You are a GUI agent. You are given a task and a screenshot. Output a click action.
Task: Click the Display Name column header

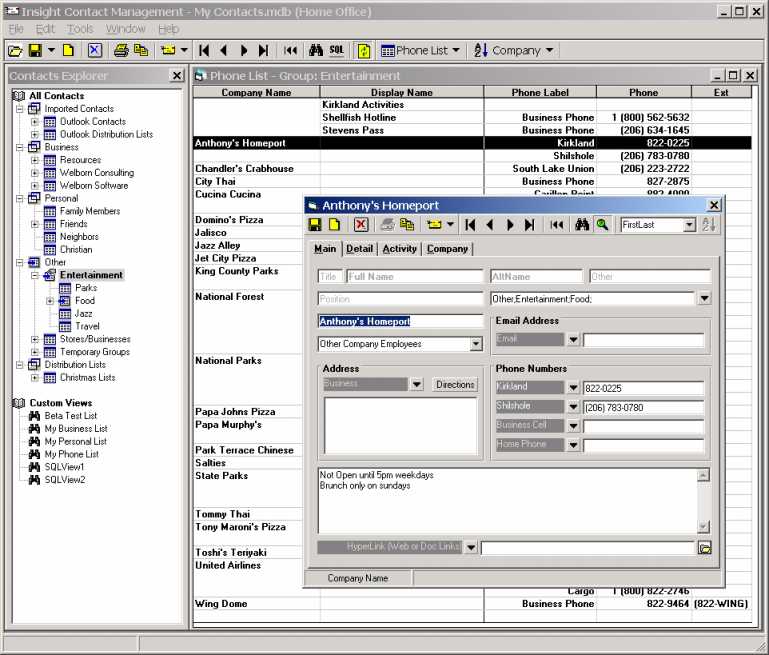402,92
